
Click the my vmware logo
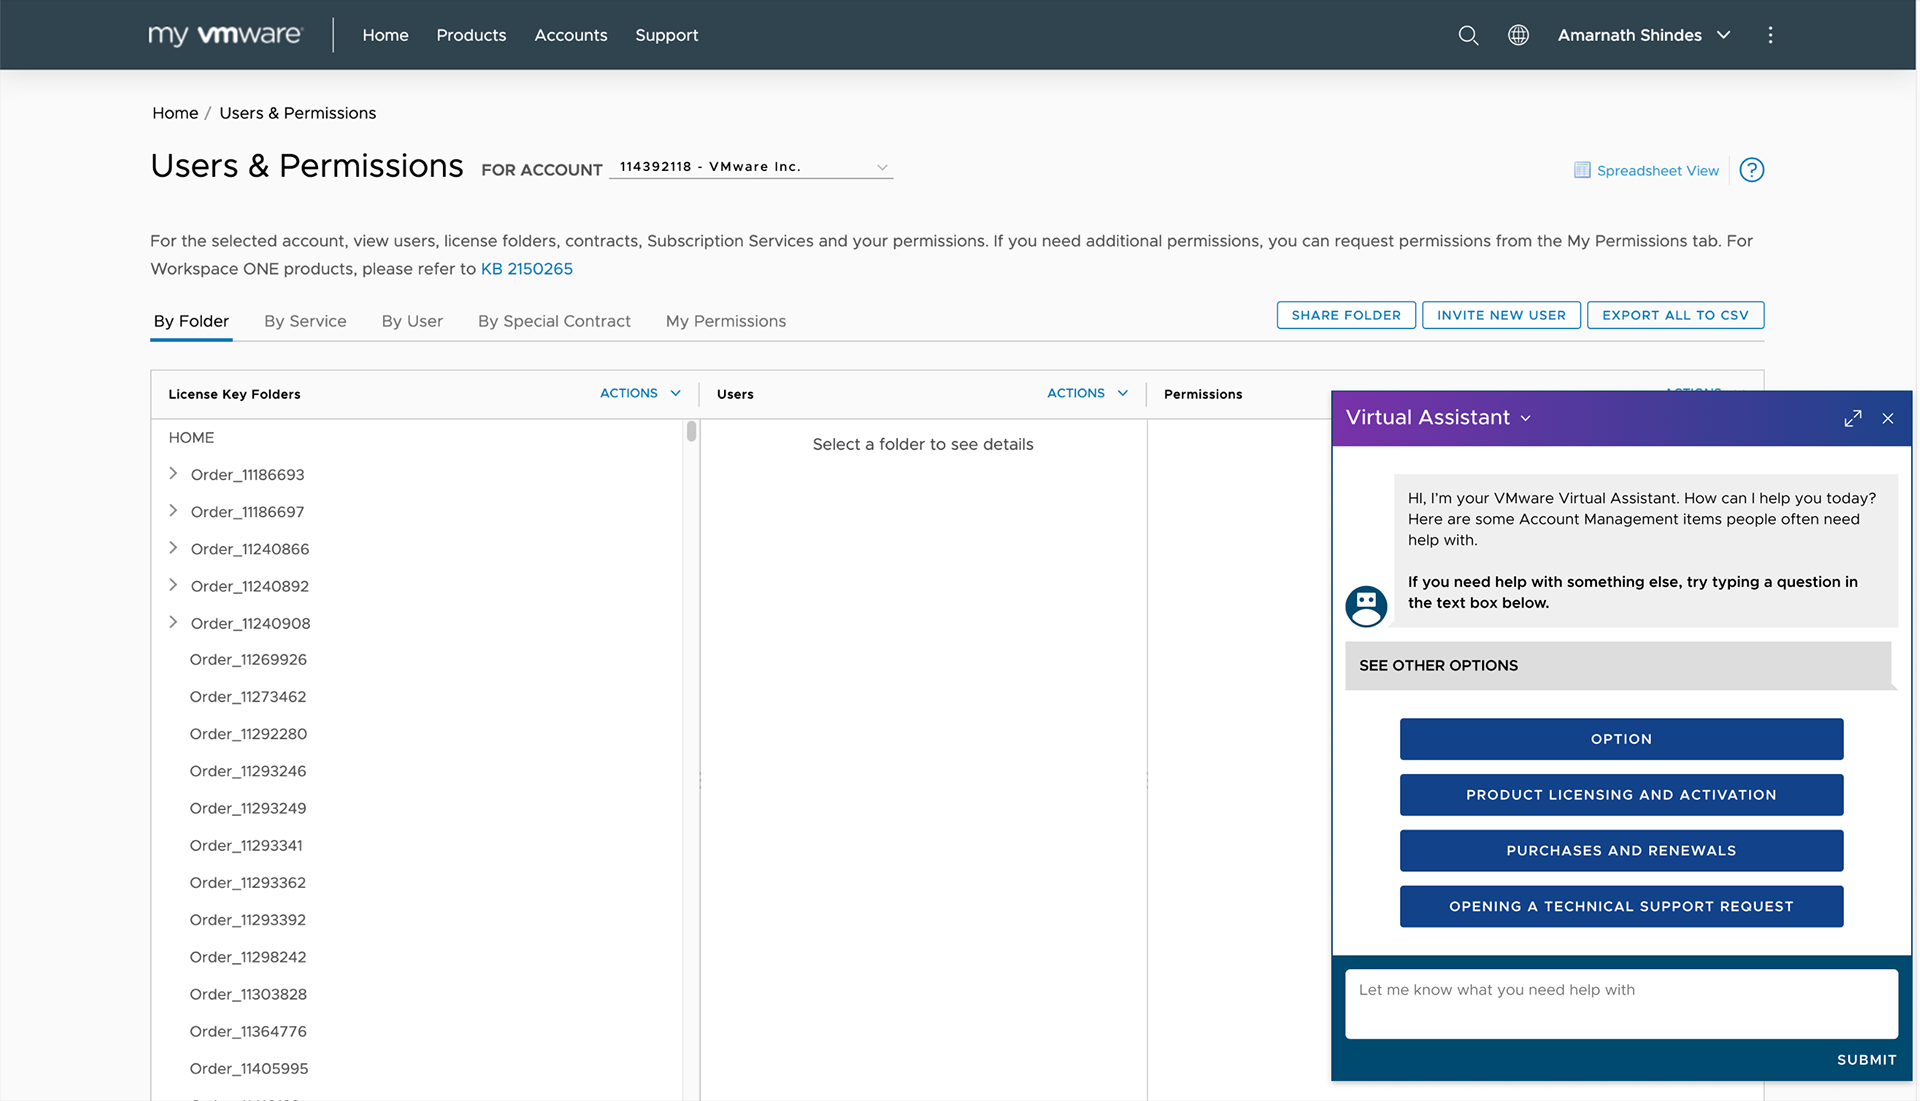(x=225, y=35)
